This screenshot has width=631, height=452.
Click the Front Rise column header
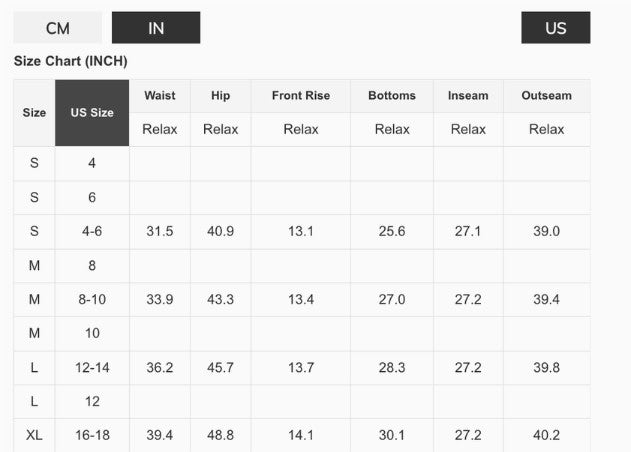(301, 96)
